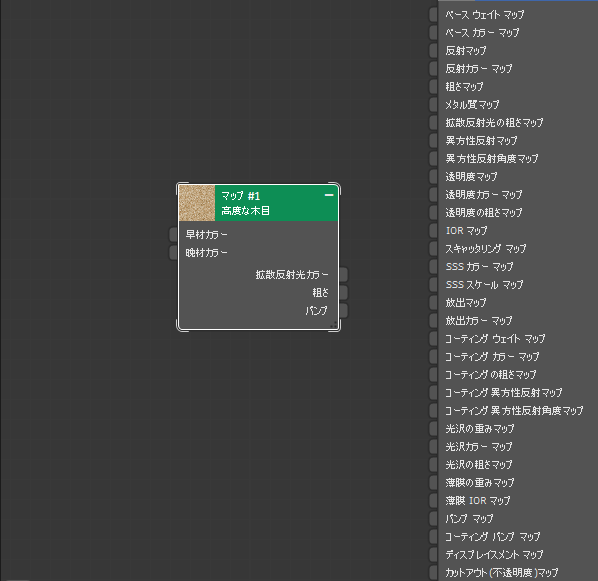Click the 早材カラー input socket

[x=174, y=234]
